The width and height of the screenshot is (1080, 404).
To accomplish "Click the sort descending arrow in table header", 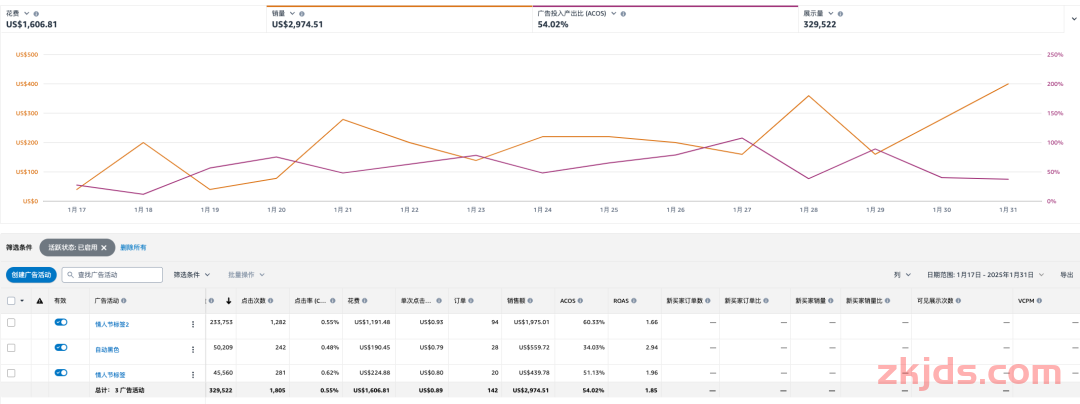I will (228, 301).
